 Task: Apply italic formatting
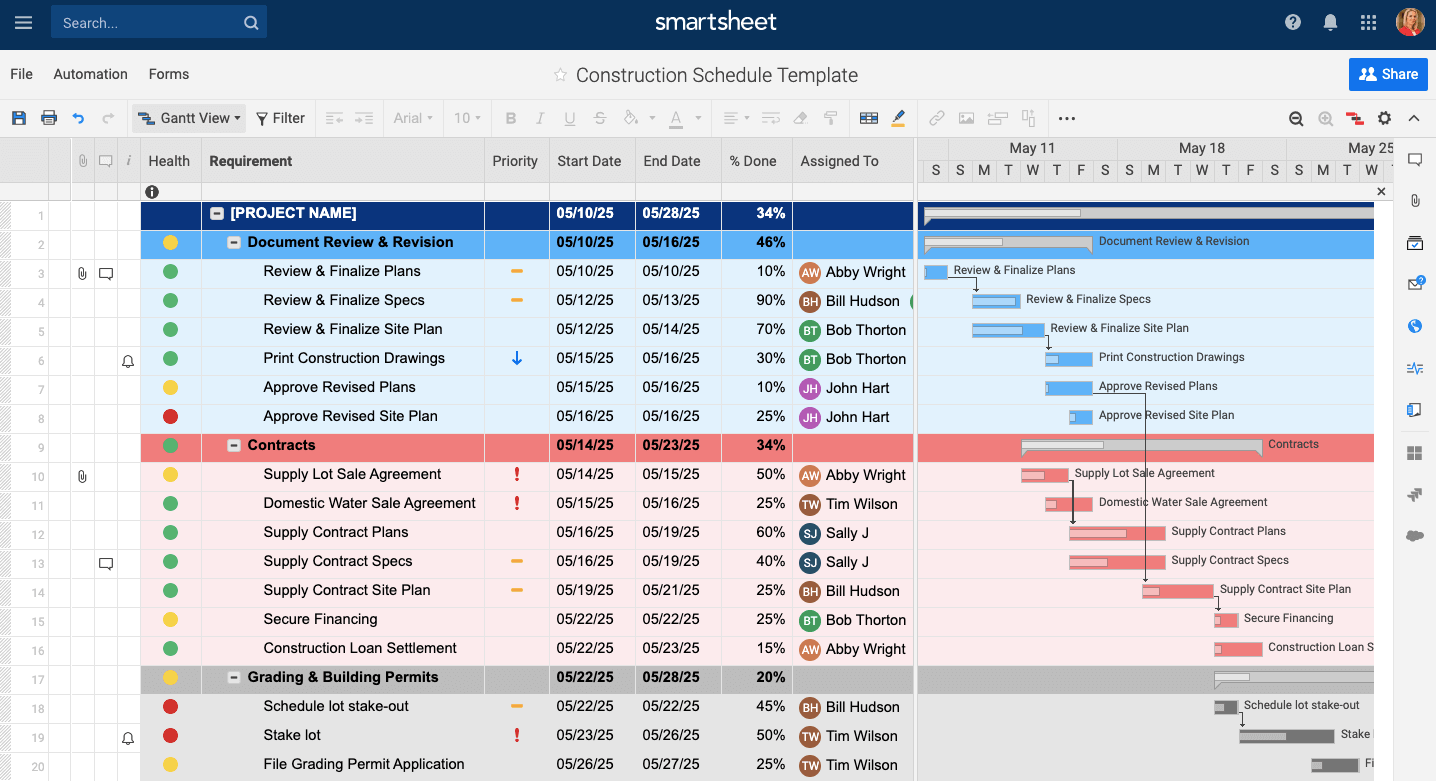coord(540,118)
